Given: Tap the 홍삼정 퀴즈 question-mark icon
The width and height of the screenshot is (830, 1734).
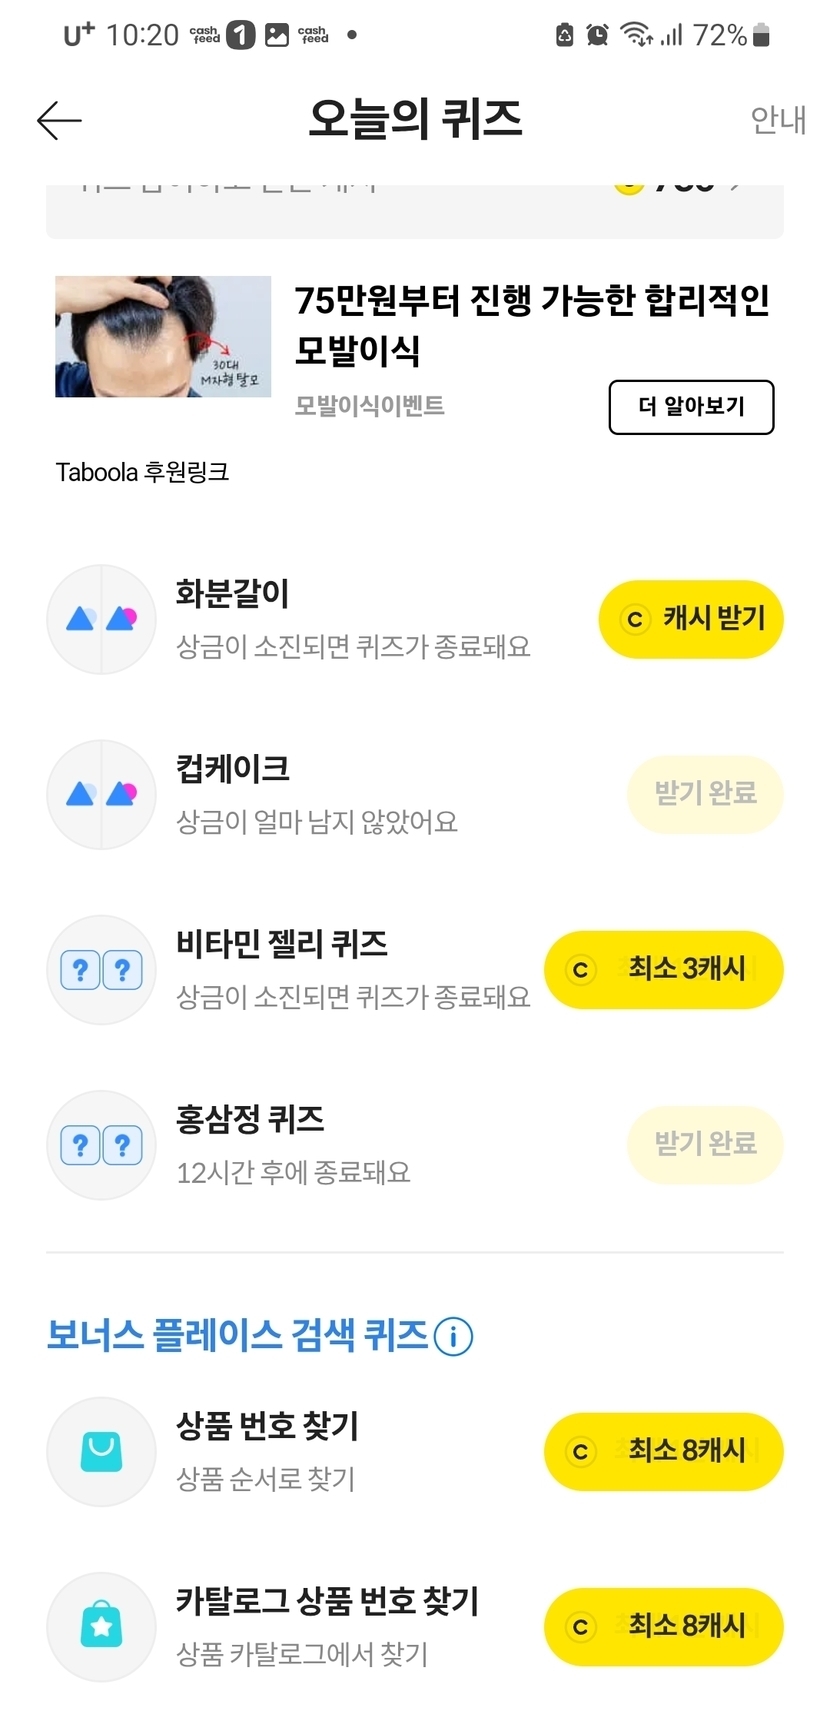Looking at the screenshot, I should tap(101, 1144).
